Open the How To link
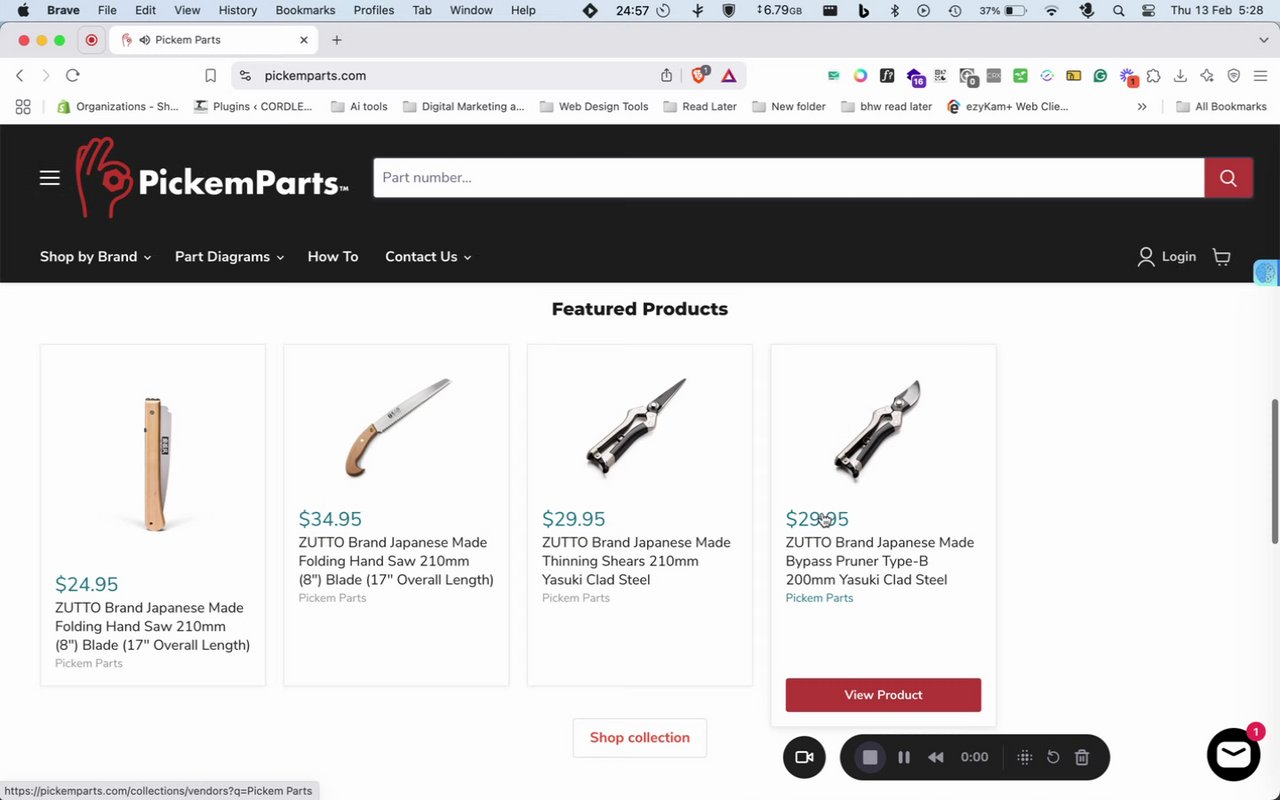This screenshot has width=1280, height=800. coord(333,257)
